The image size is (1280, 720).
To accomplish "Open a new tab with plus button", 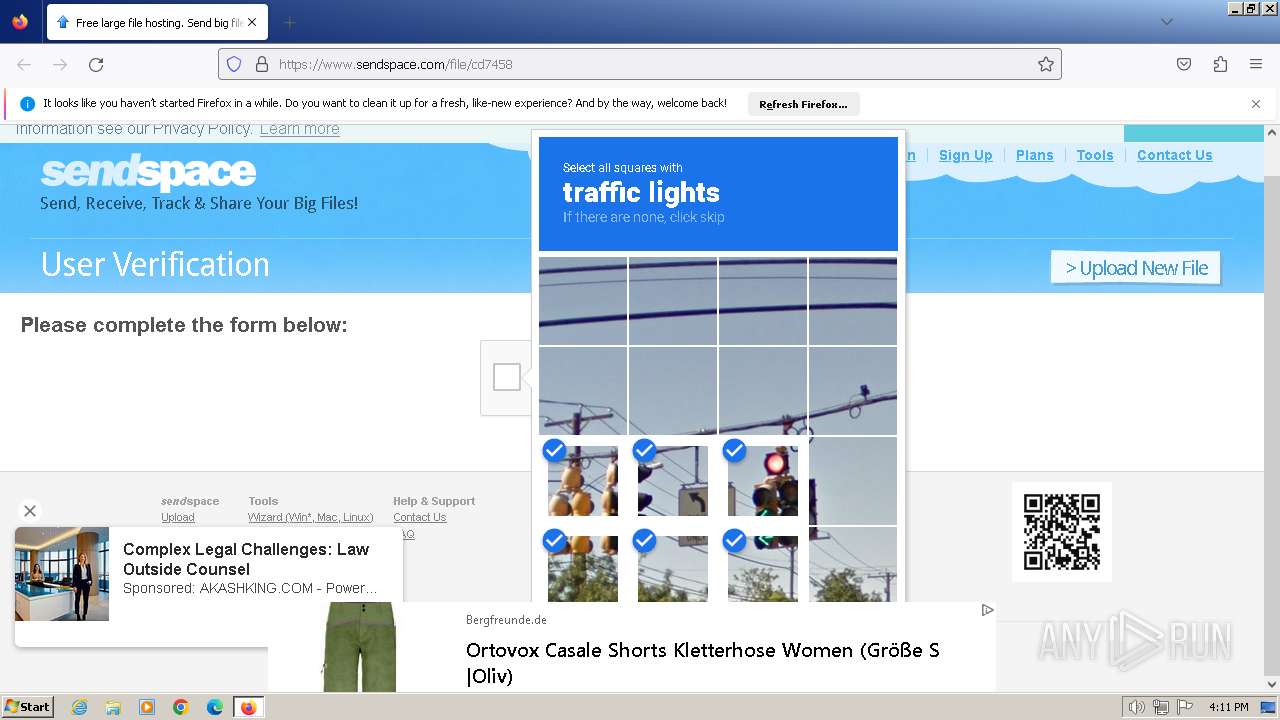I will [289, 22].
